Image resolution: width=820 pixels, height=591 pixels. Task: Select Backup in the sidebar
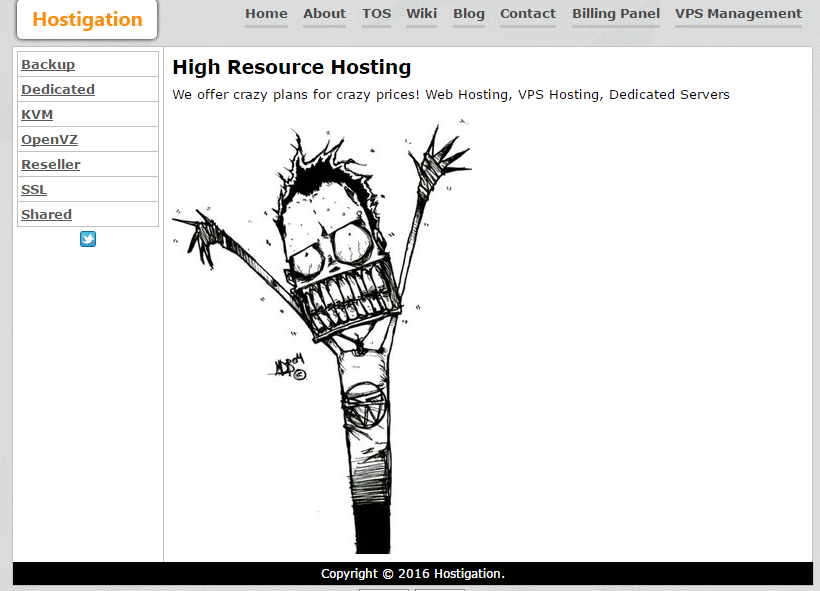pos(48,65)
